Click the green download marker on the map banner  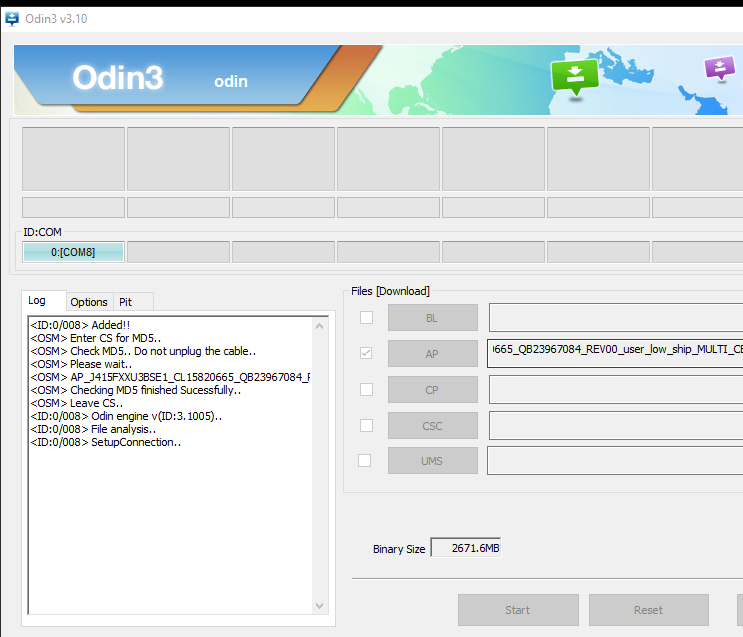tap(575, 78)
